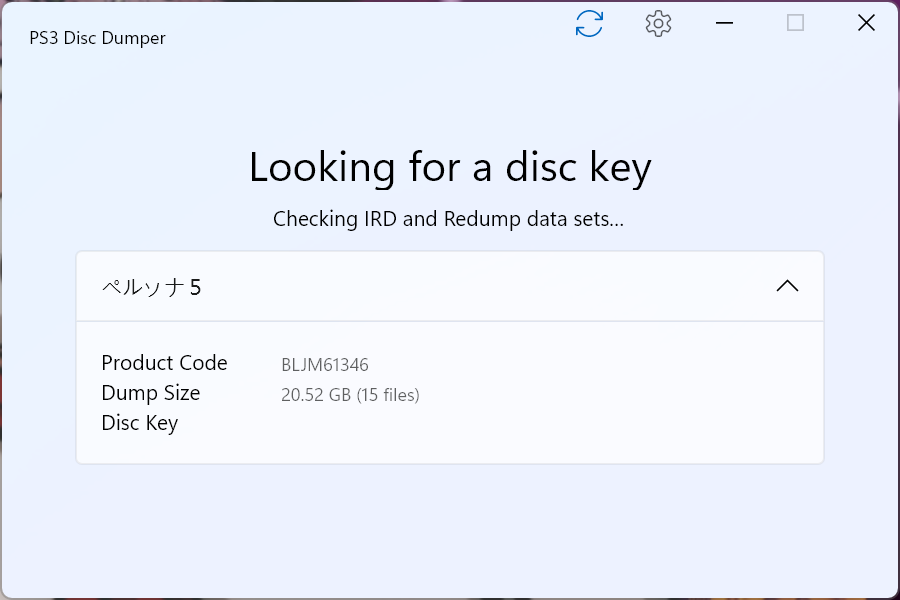Close the PS3 Disc Dumper window
The width and height of the screenshot is (900, 600).
866,23
